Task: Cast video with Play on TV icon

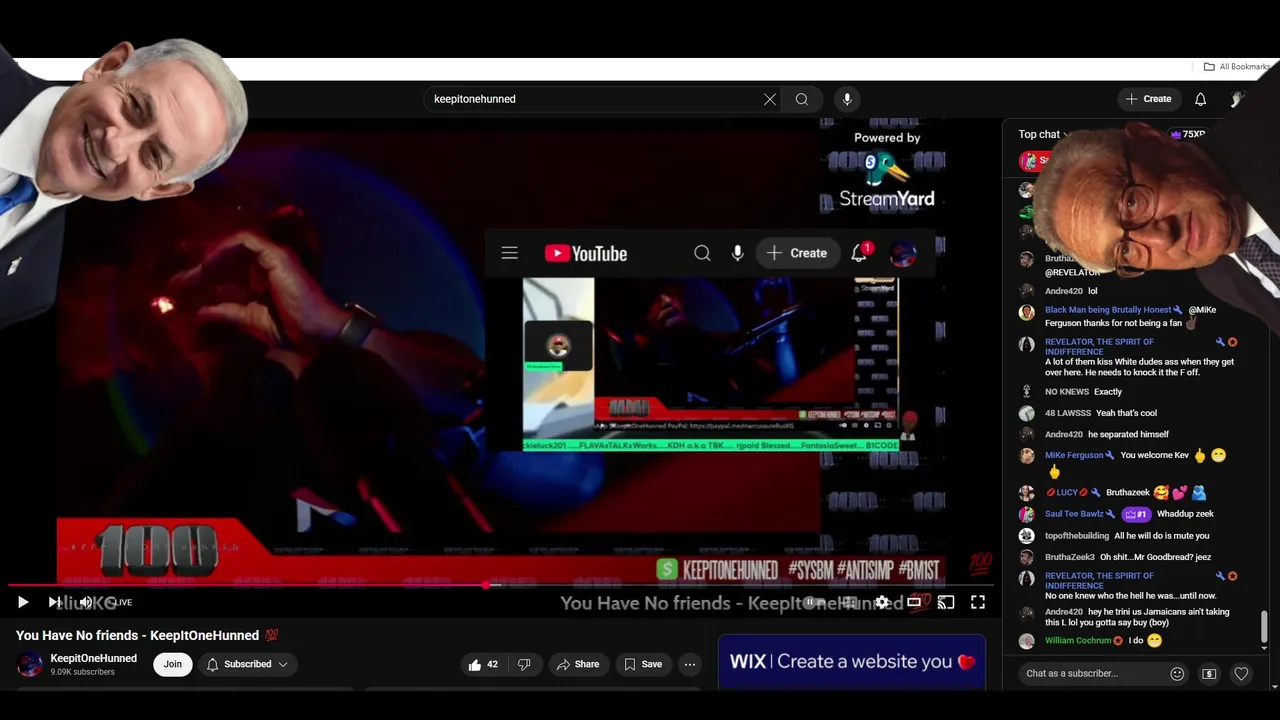Action: click(x=946, y=602)
